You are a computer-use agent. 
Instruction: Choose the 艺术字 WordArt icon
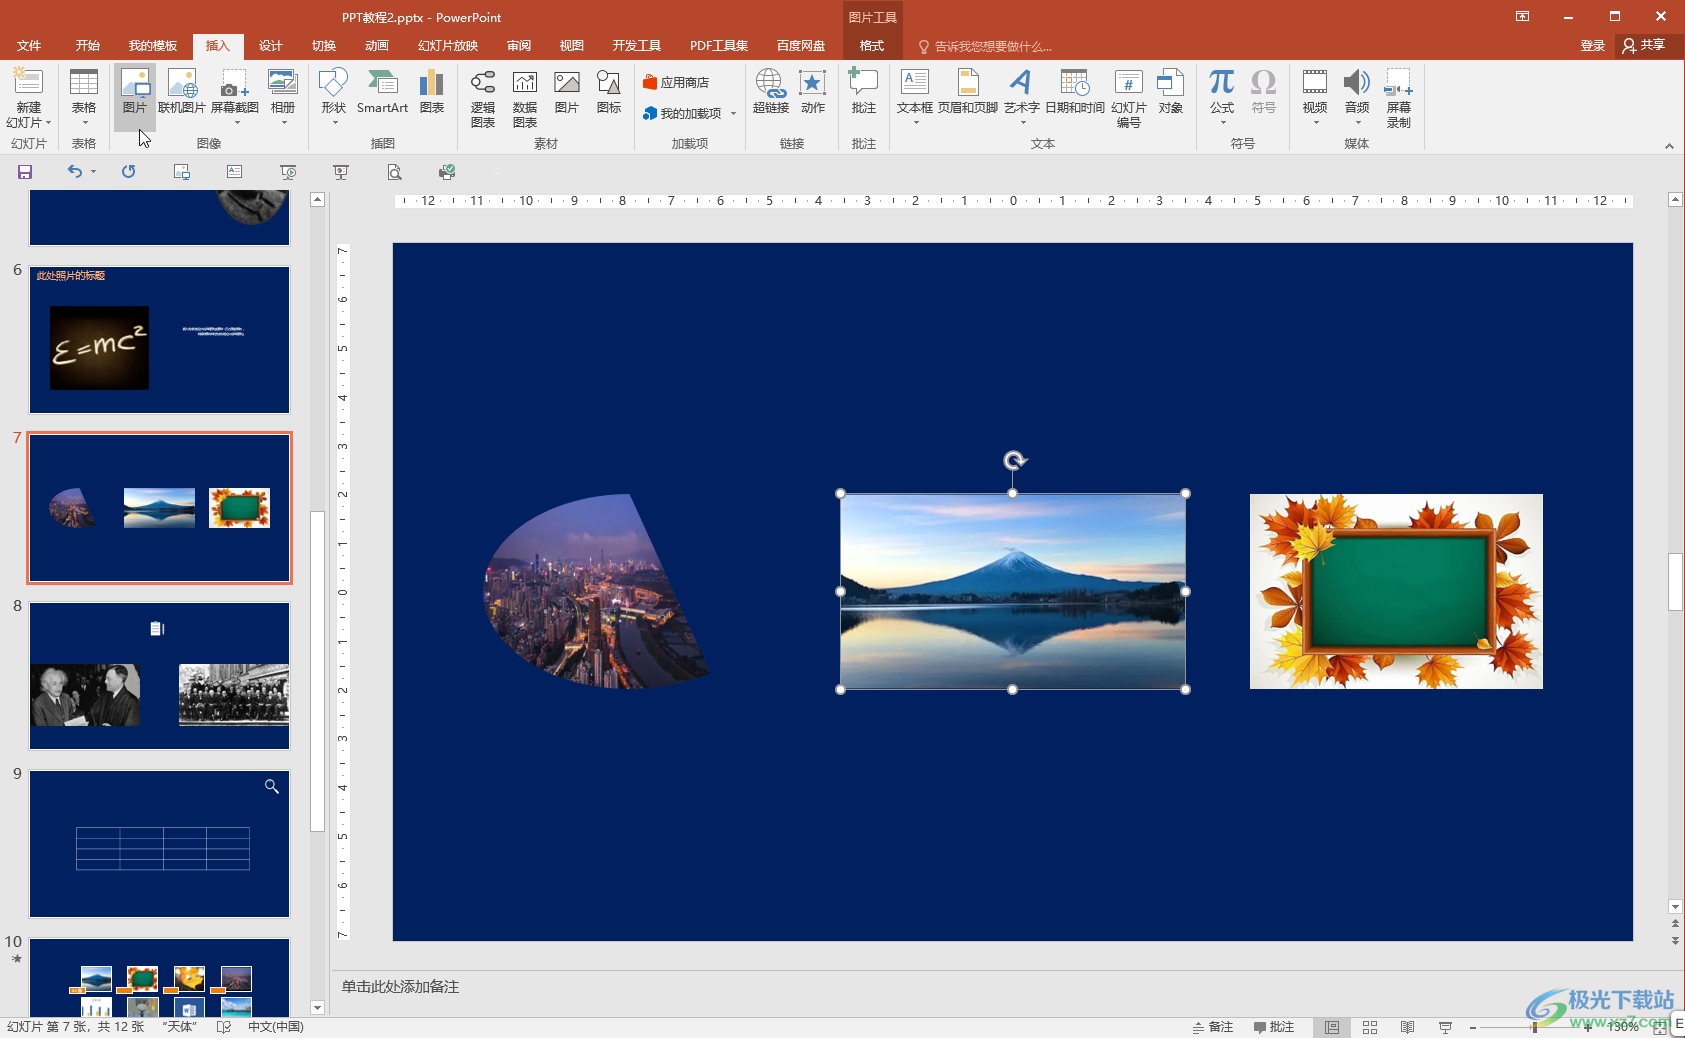tap(1021, 92)
